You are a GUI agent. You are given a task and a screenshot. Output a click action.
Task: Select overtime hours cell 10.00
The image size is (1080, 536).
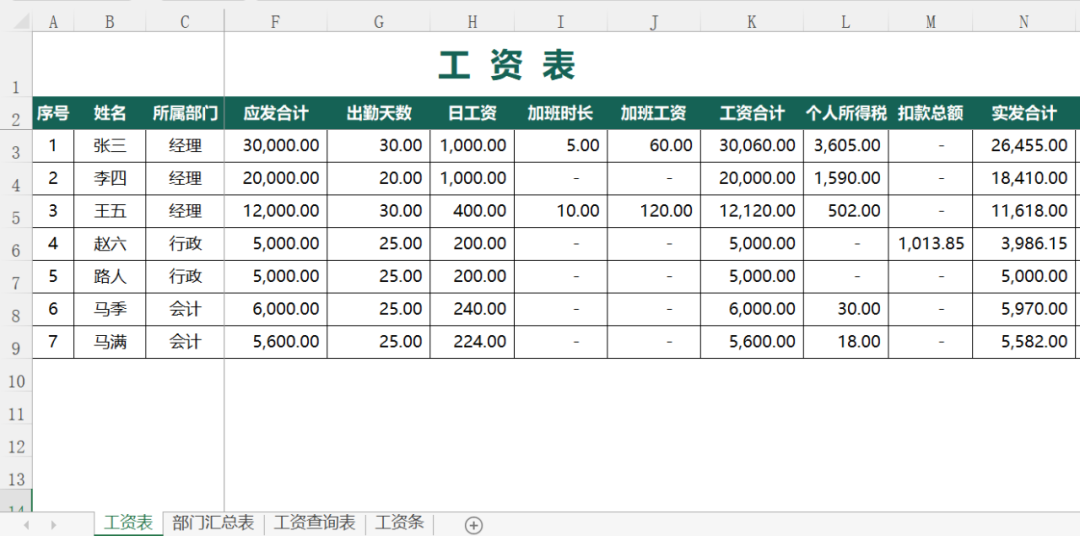pos(561,211)
